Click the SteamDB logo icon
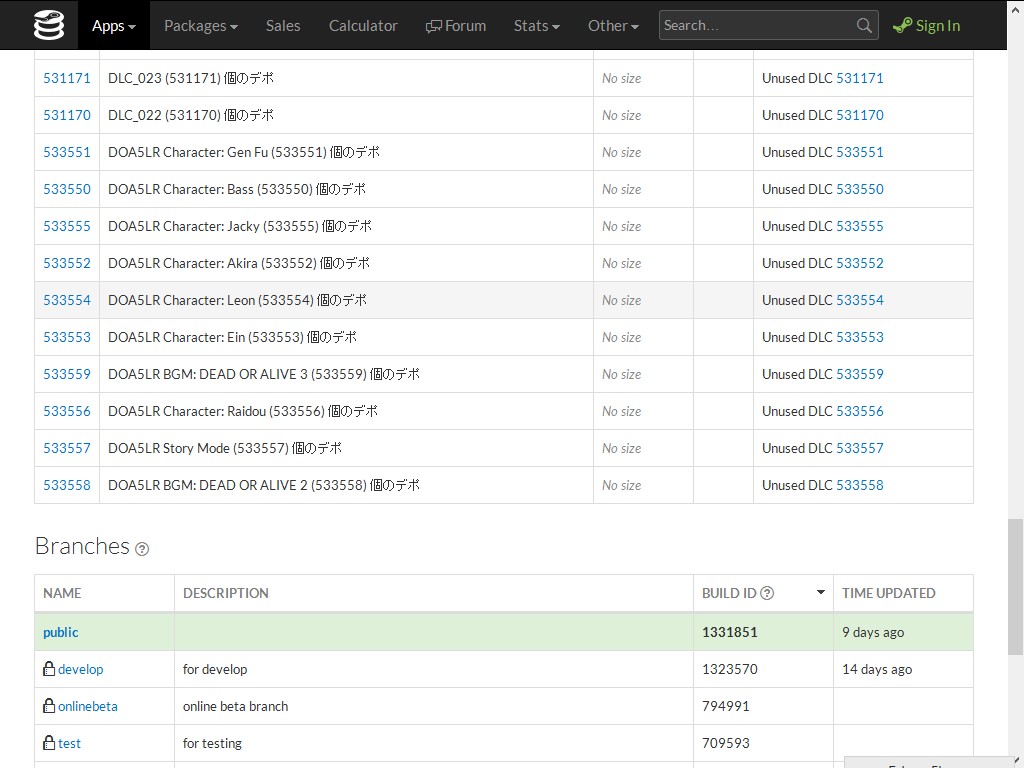 pos(47,25)
